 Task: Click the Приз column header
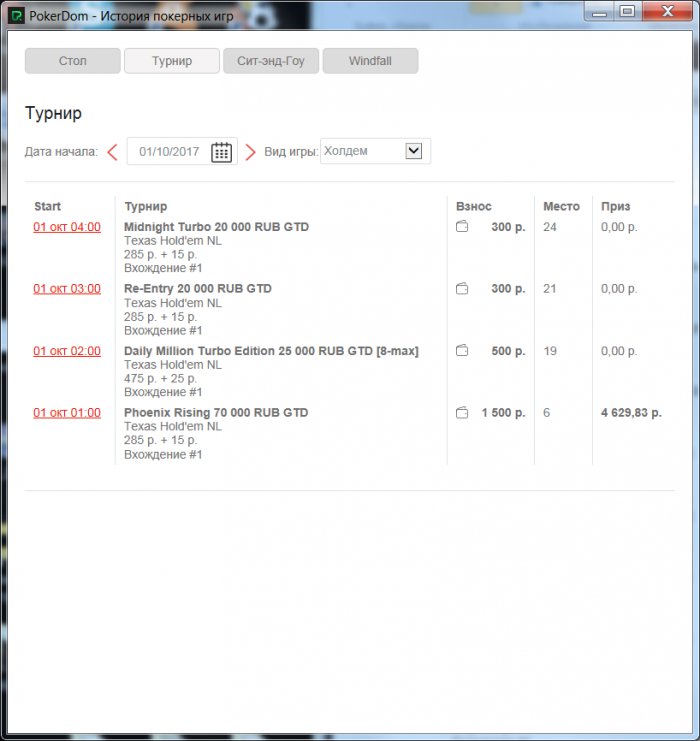coord(615,207)
